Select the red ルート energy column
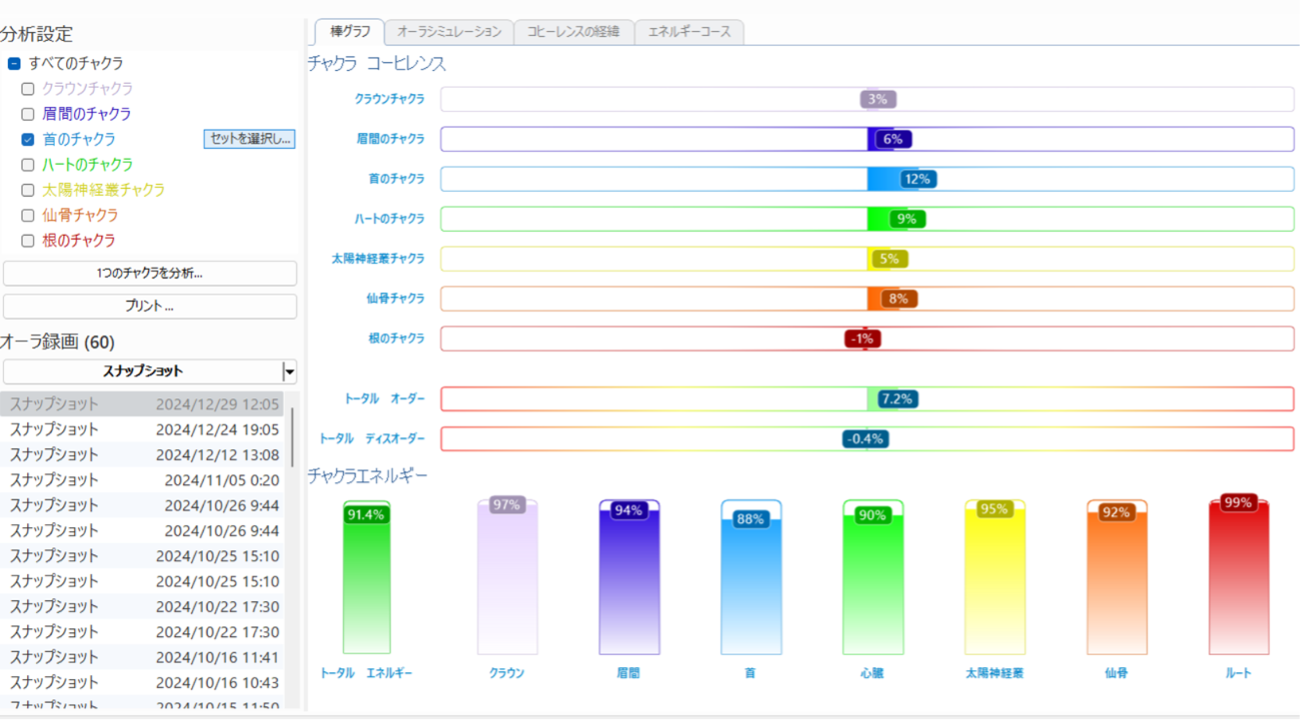1304x724 pixels. point(1238,580)
